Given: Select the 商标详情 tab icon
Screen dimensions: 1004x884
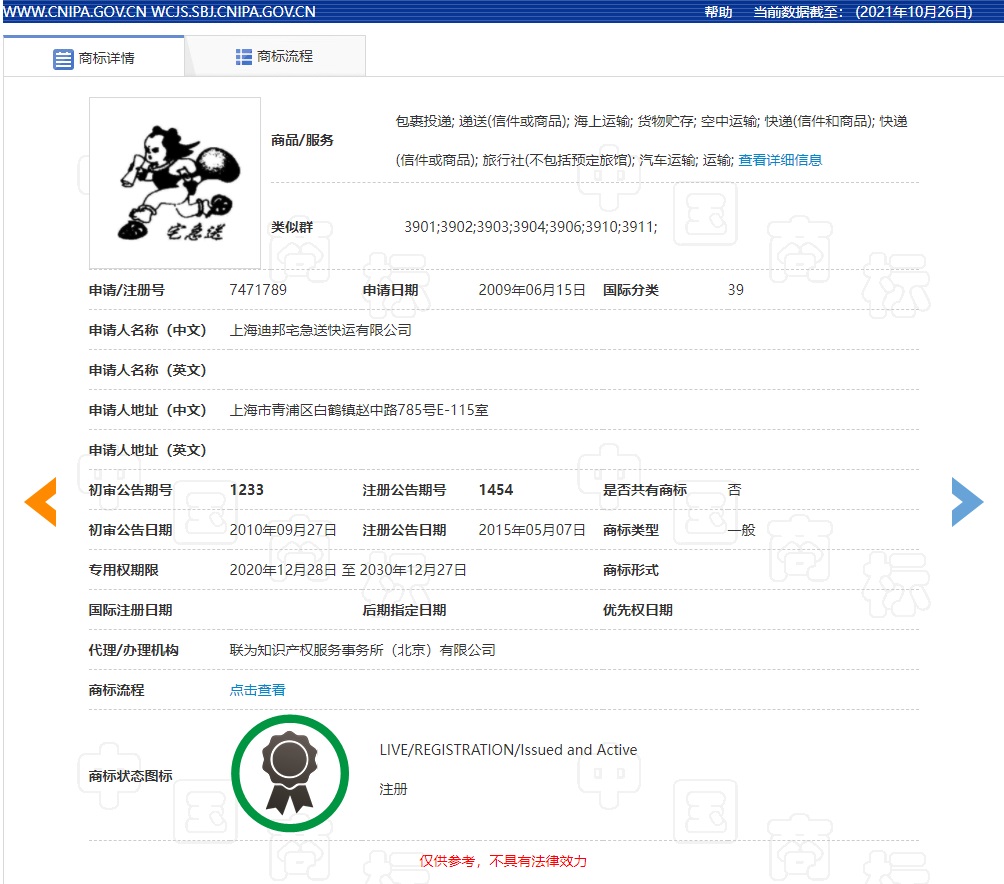Looking at the screenshot, I should [x=62, y=57].
